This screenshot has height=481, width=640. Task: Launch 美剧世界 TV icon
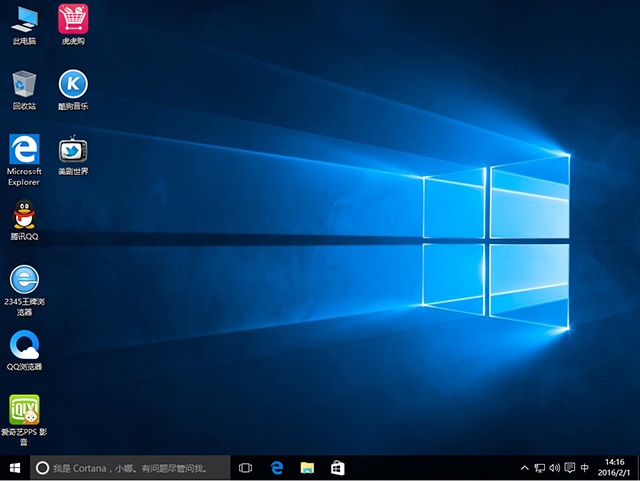click(x=72, y=150)
